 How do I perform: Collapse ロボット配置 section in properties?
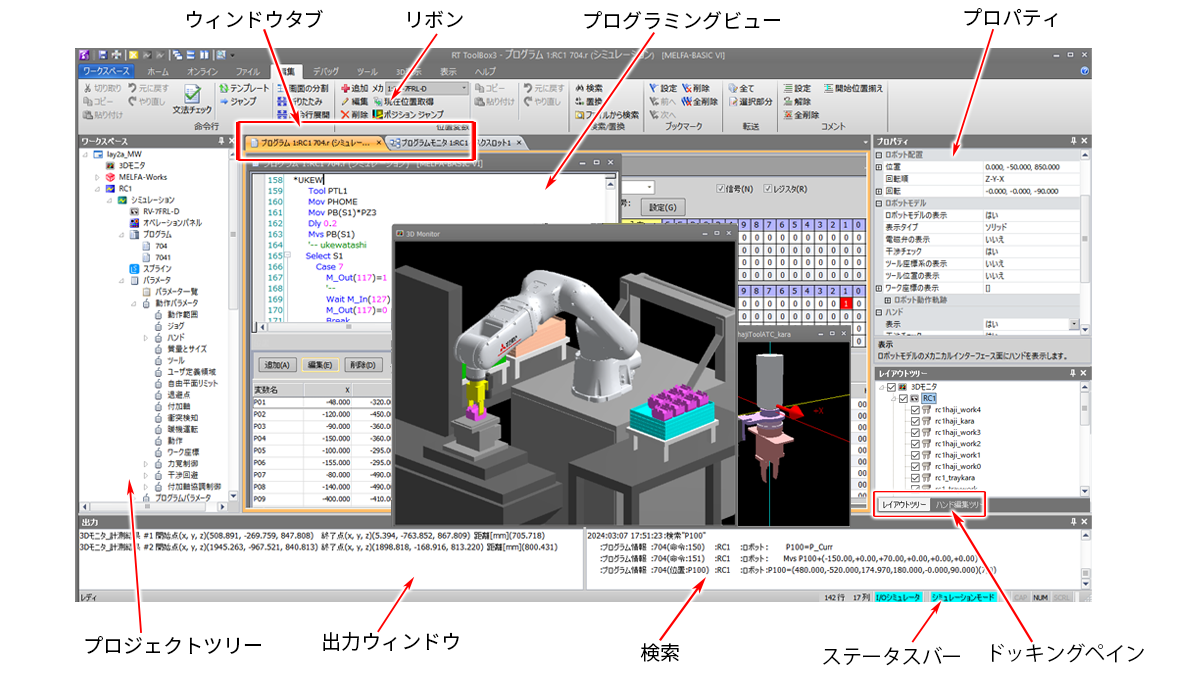click(x=879, y=155)
